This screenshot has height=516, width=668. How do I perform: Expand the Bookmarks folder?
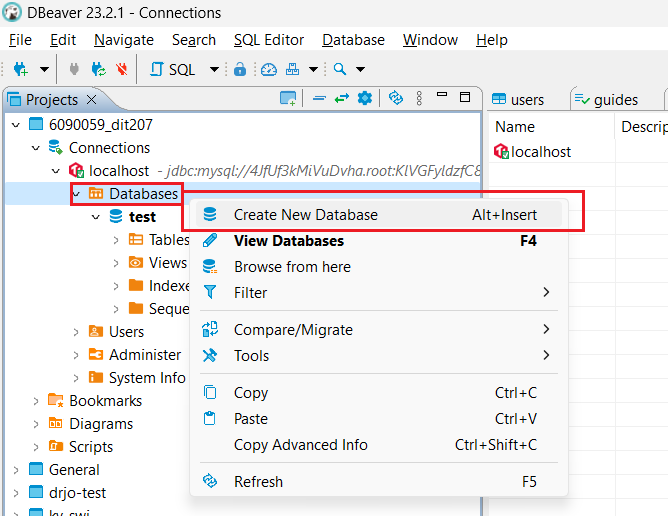36,401
